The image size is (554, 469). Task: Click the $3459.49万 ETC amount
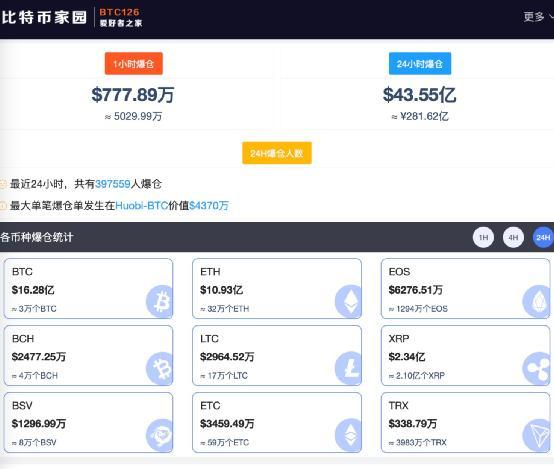pos(227,424)
